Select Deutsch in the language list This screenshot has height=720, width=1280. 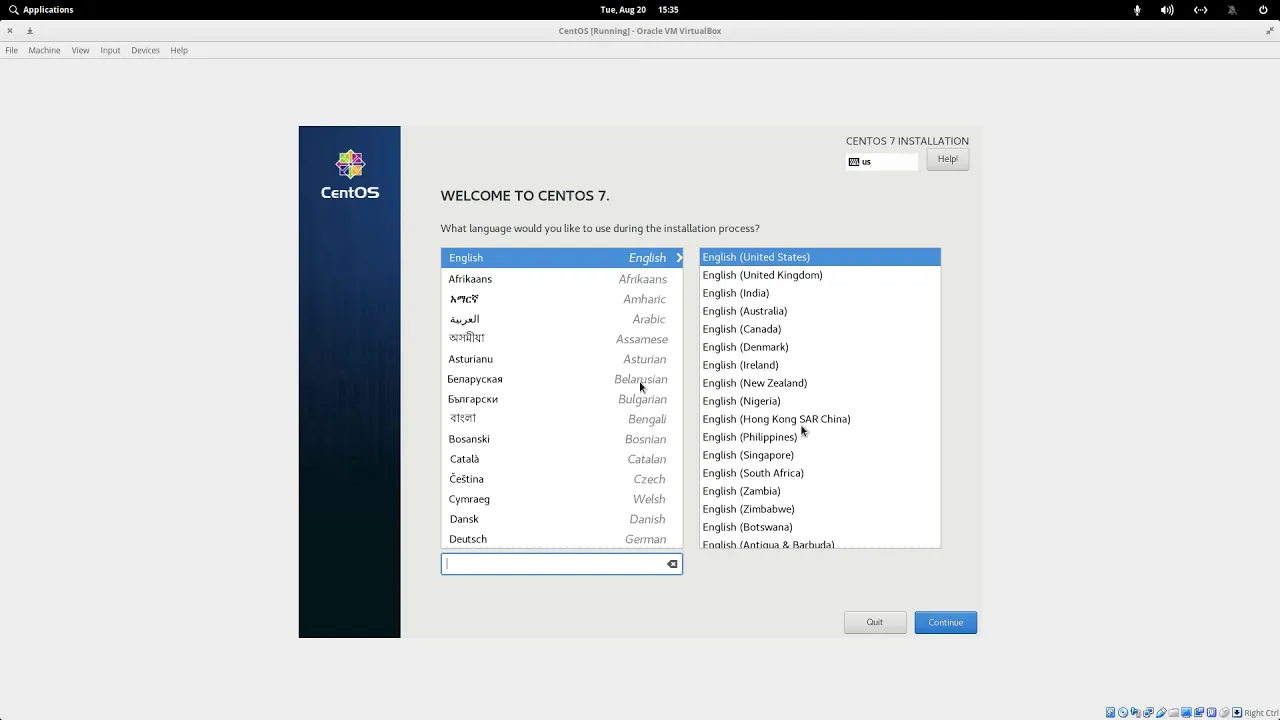coord(562,539)
